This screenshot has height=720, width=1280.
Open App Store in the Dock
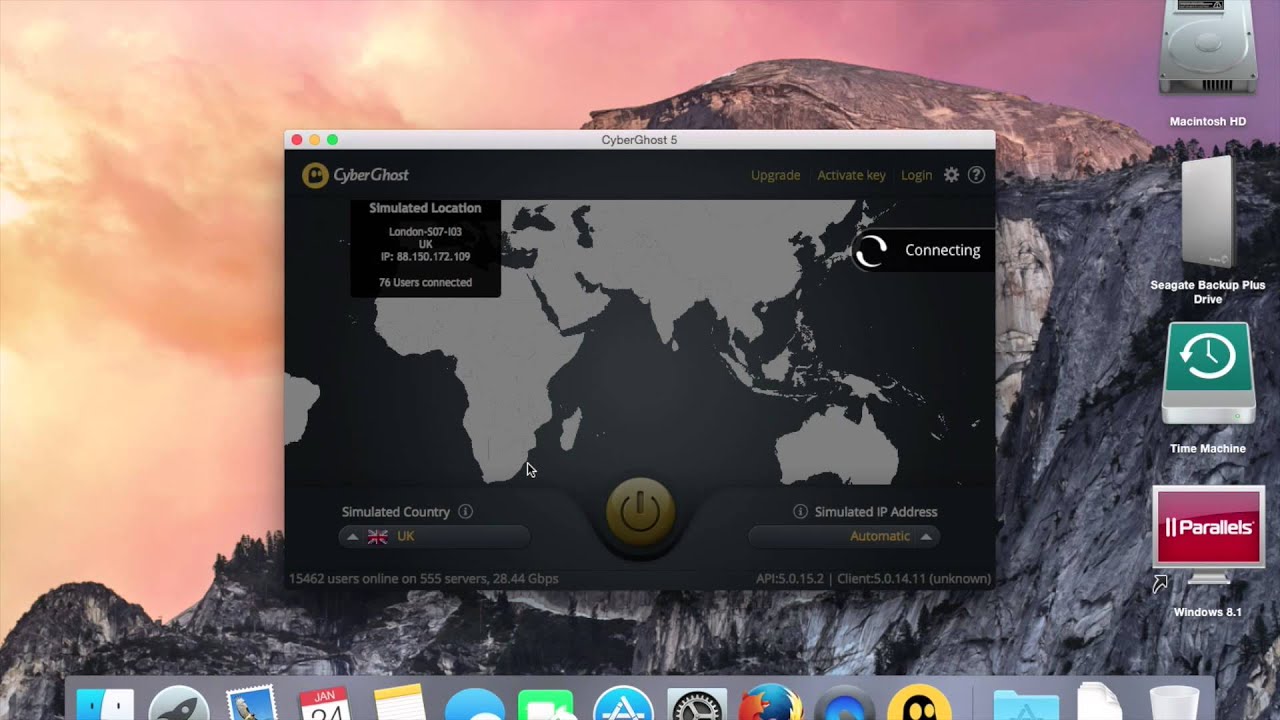click(x=623, y=703)
